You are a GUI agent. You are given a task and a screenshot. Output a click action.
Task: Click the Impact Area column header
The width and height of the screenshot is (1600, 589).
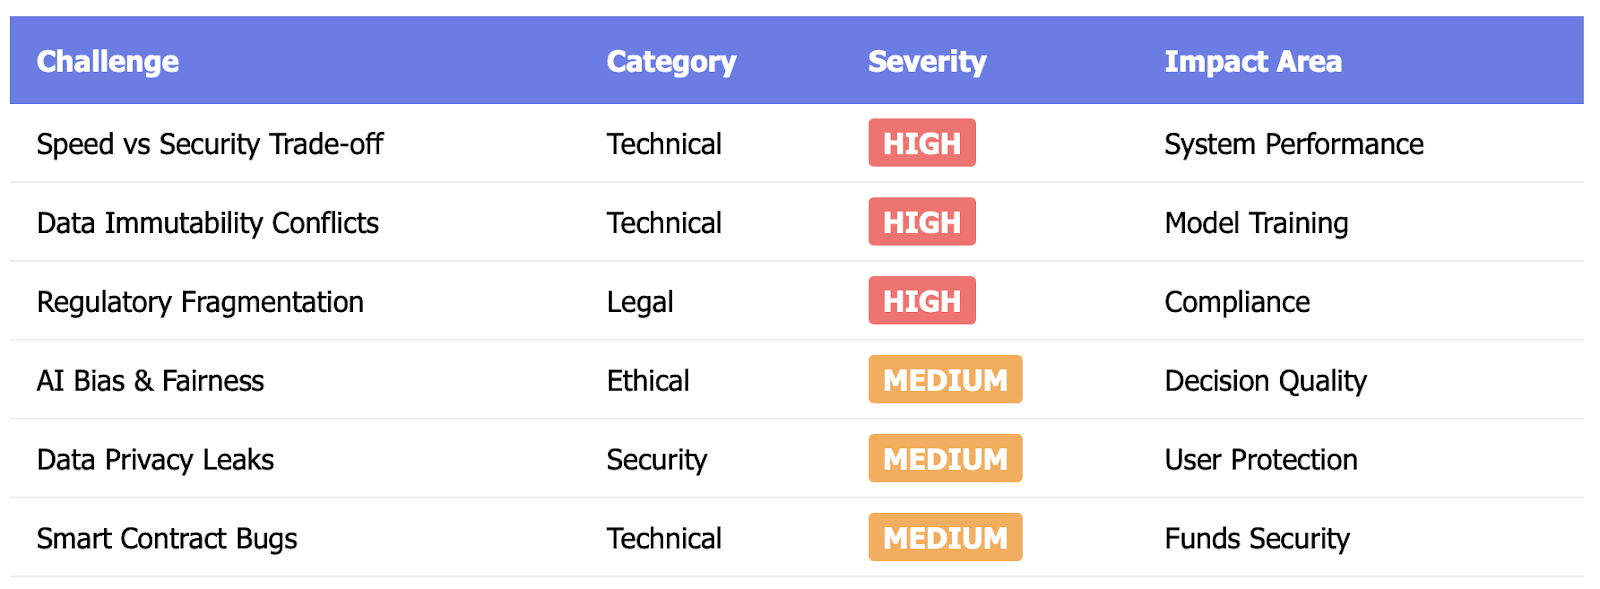click(x=1253, y=62)
